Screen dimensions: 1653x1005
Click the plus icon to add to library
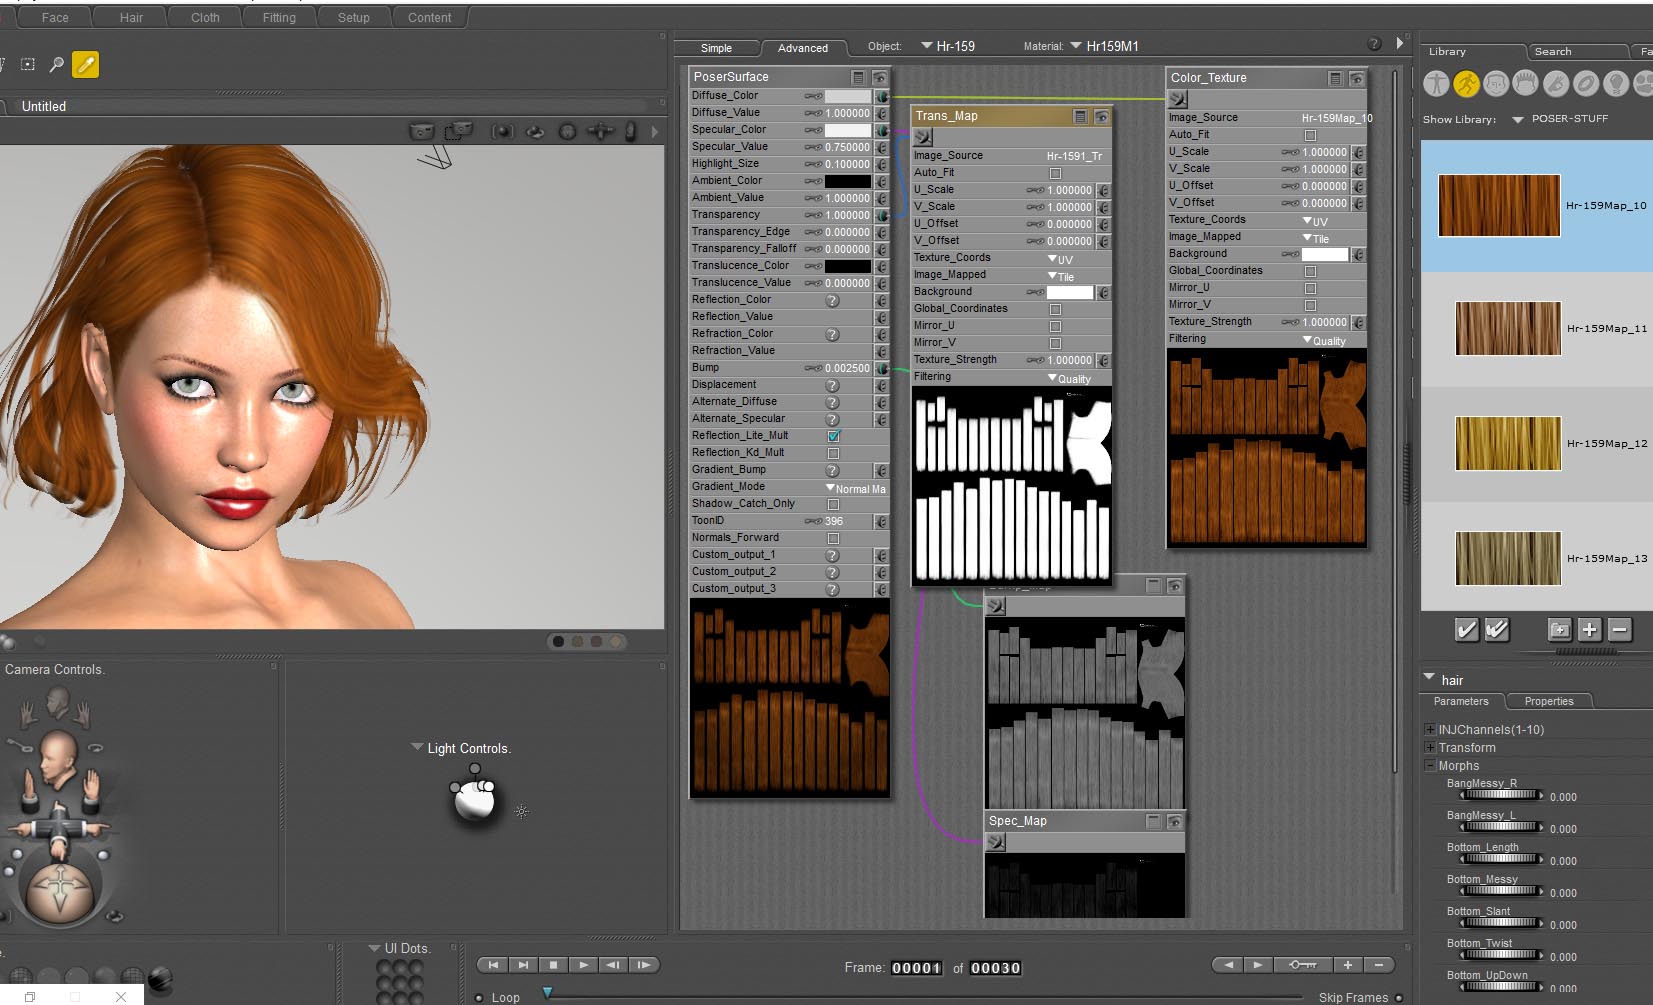pyautogui.click(x=1589, y=629)
